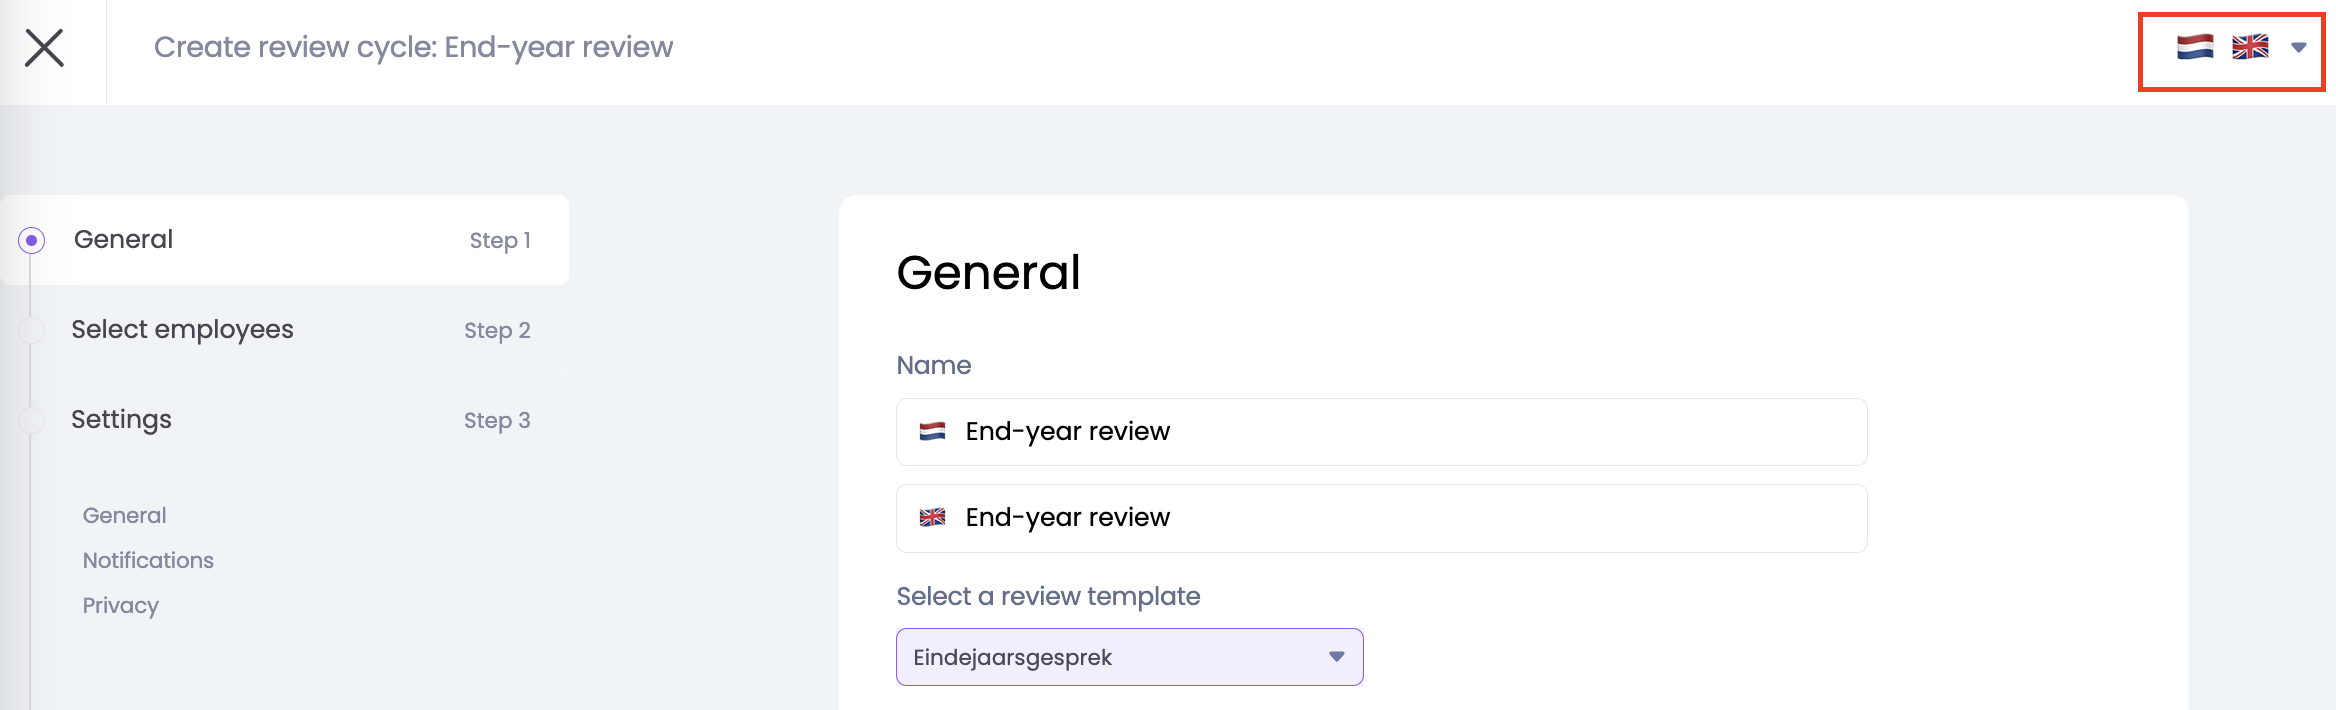Screen dimensions: 2336x710
Task: Select the General step radio indicator
Action: tap(32, 240)
